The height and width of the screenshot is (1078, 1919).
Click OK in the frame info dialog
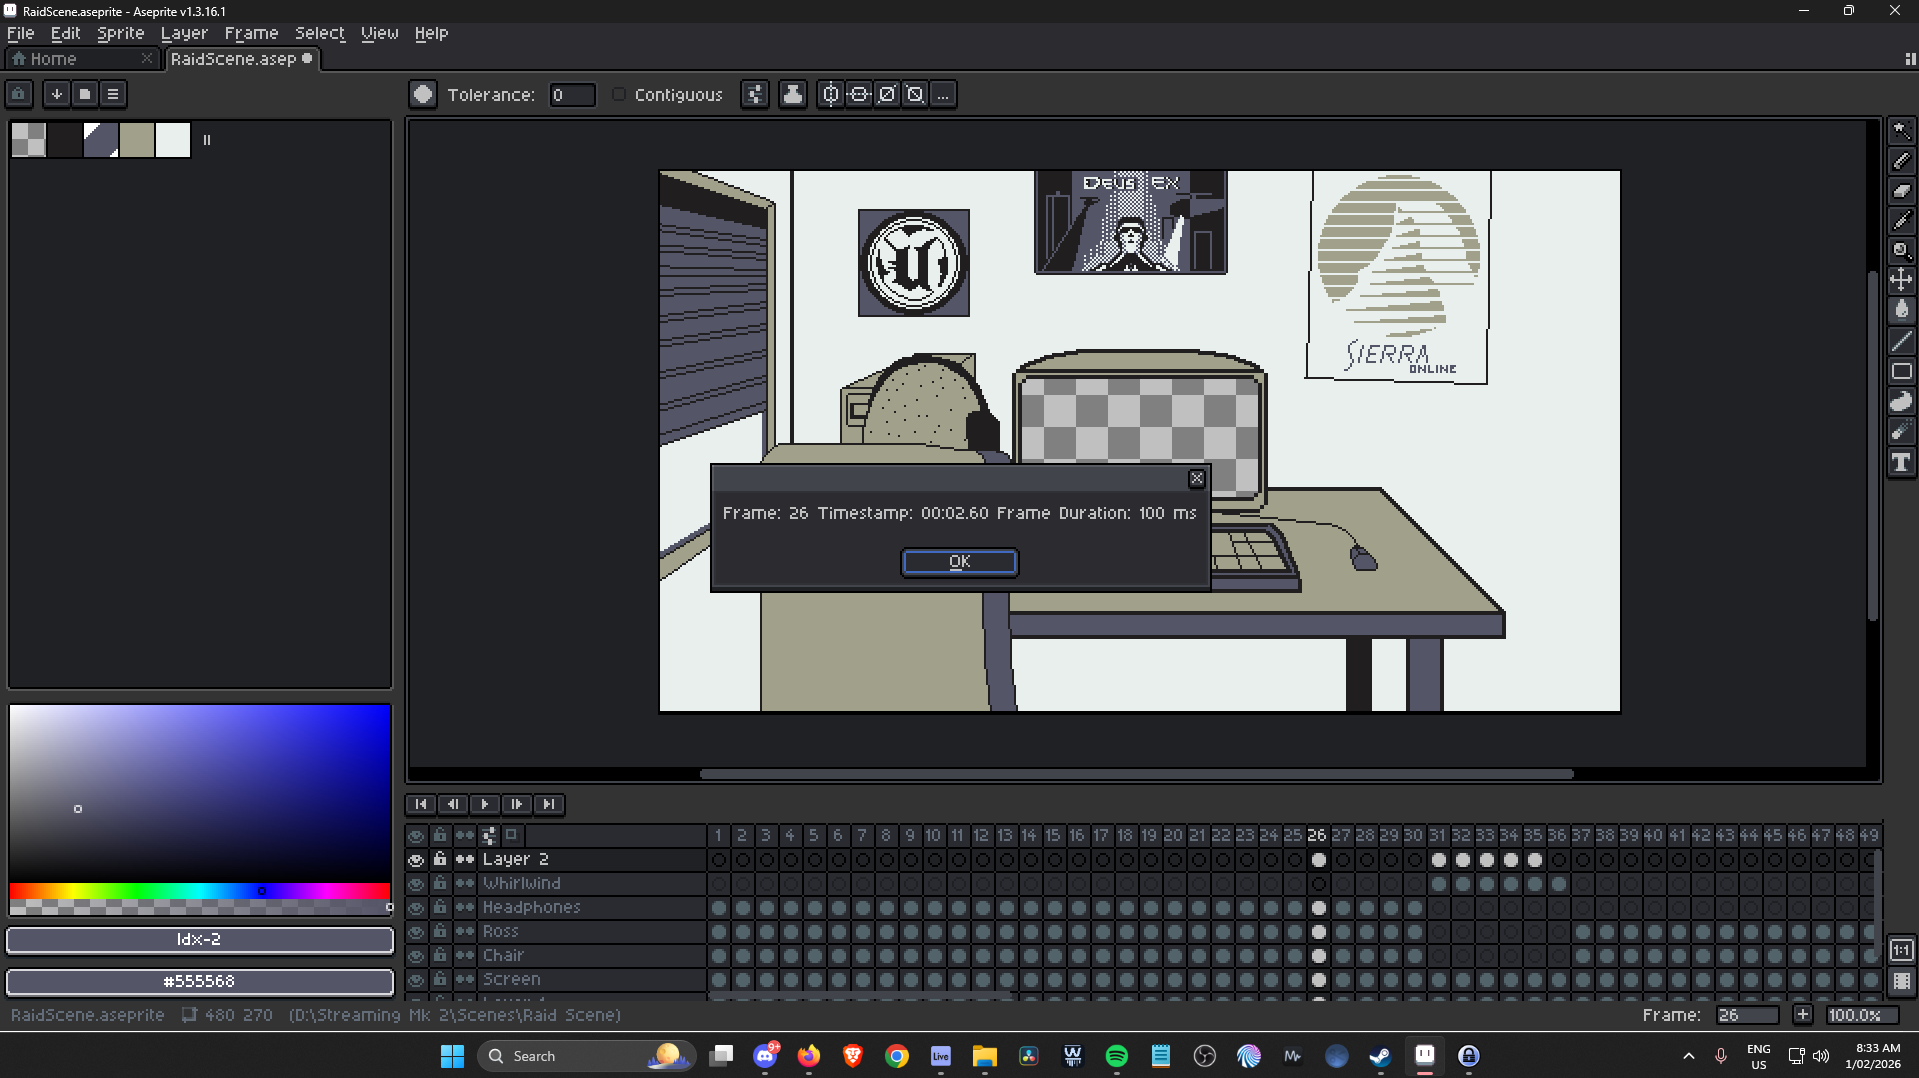tap(959, 562)
